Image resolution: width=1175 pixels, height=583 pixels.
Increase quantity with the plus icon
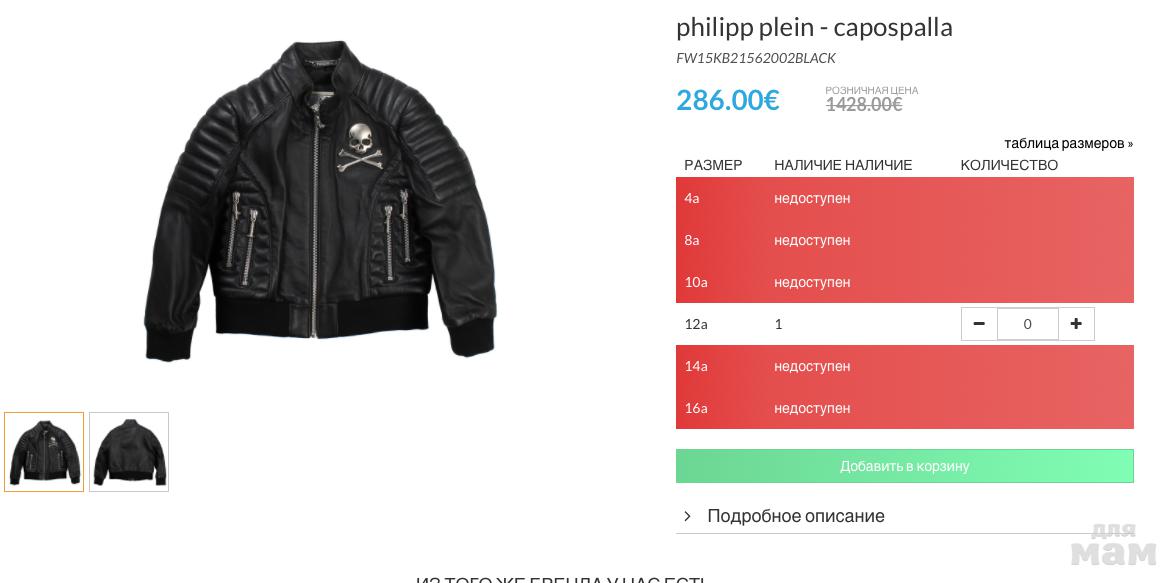point(1076,324)
